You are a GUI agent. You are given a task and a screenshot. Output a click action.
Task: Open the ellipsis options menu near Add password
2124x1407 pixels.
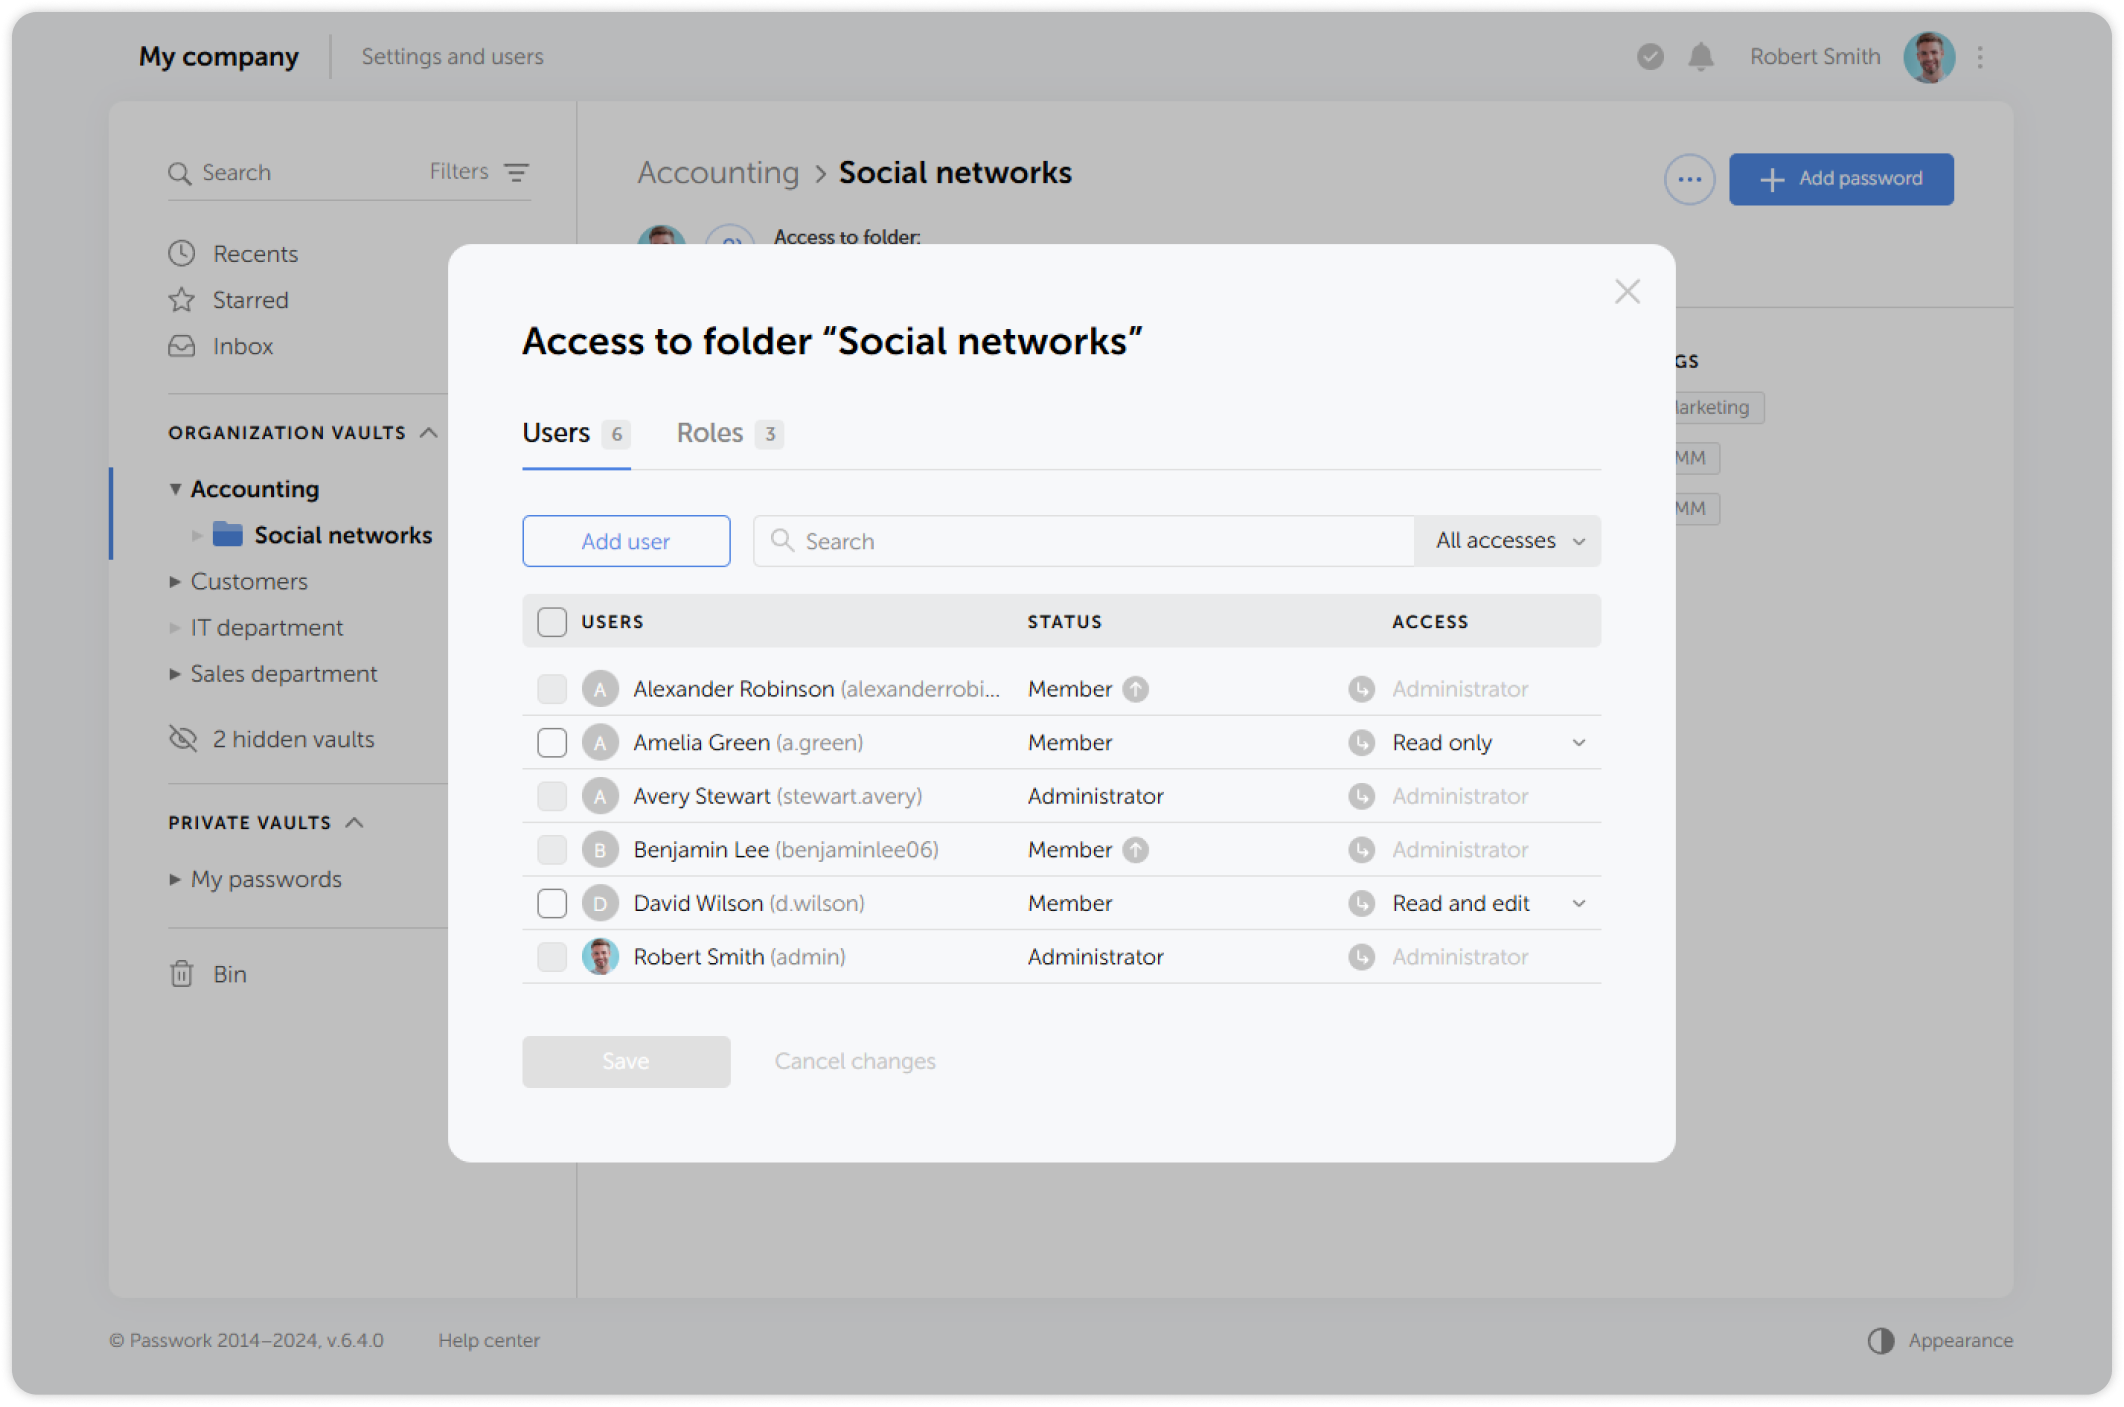pos(1689,179)
